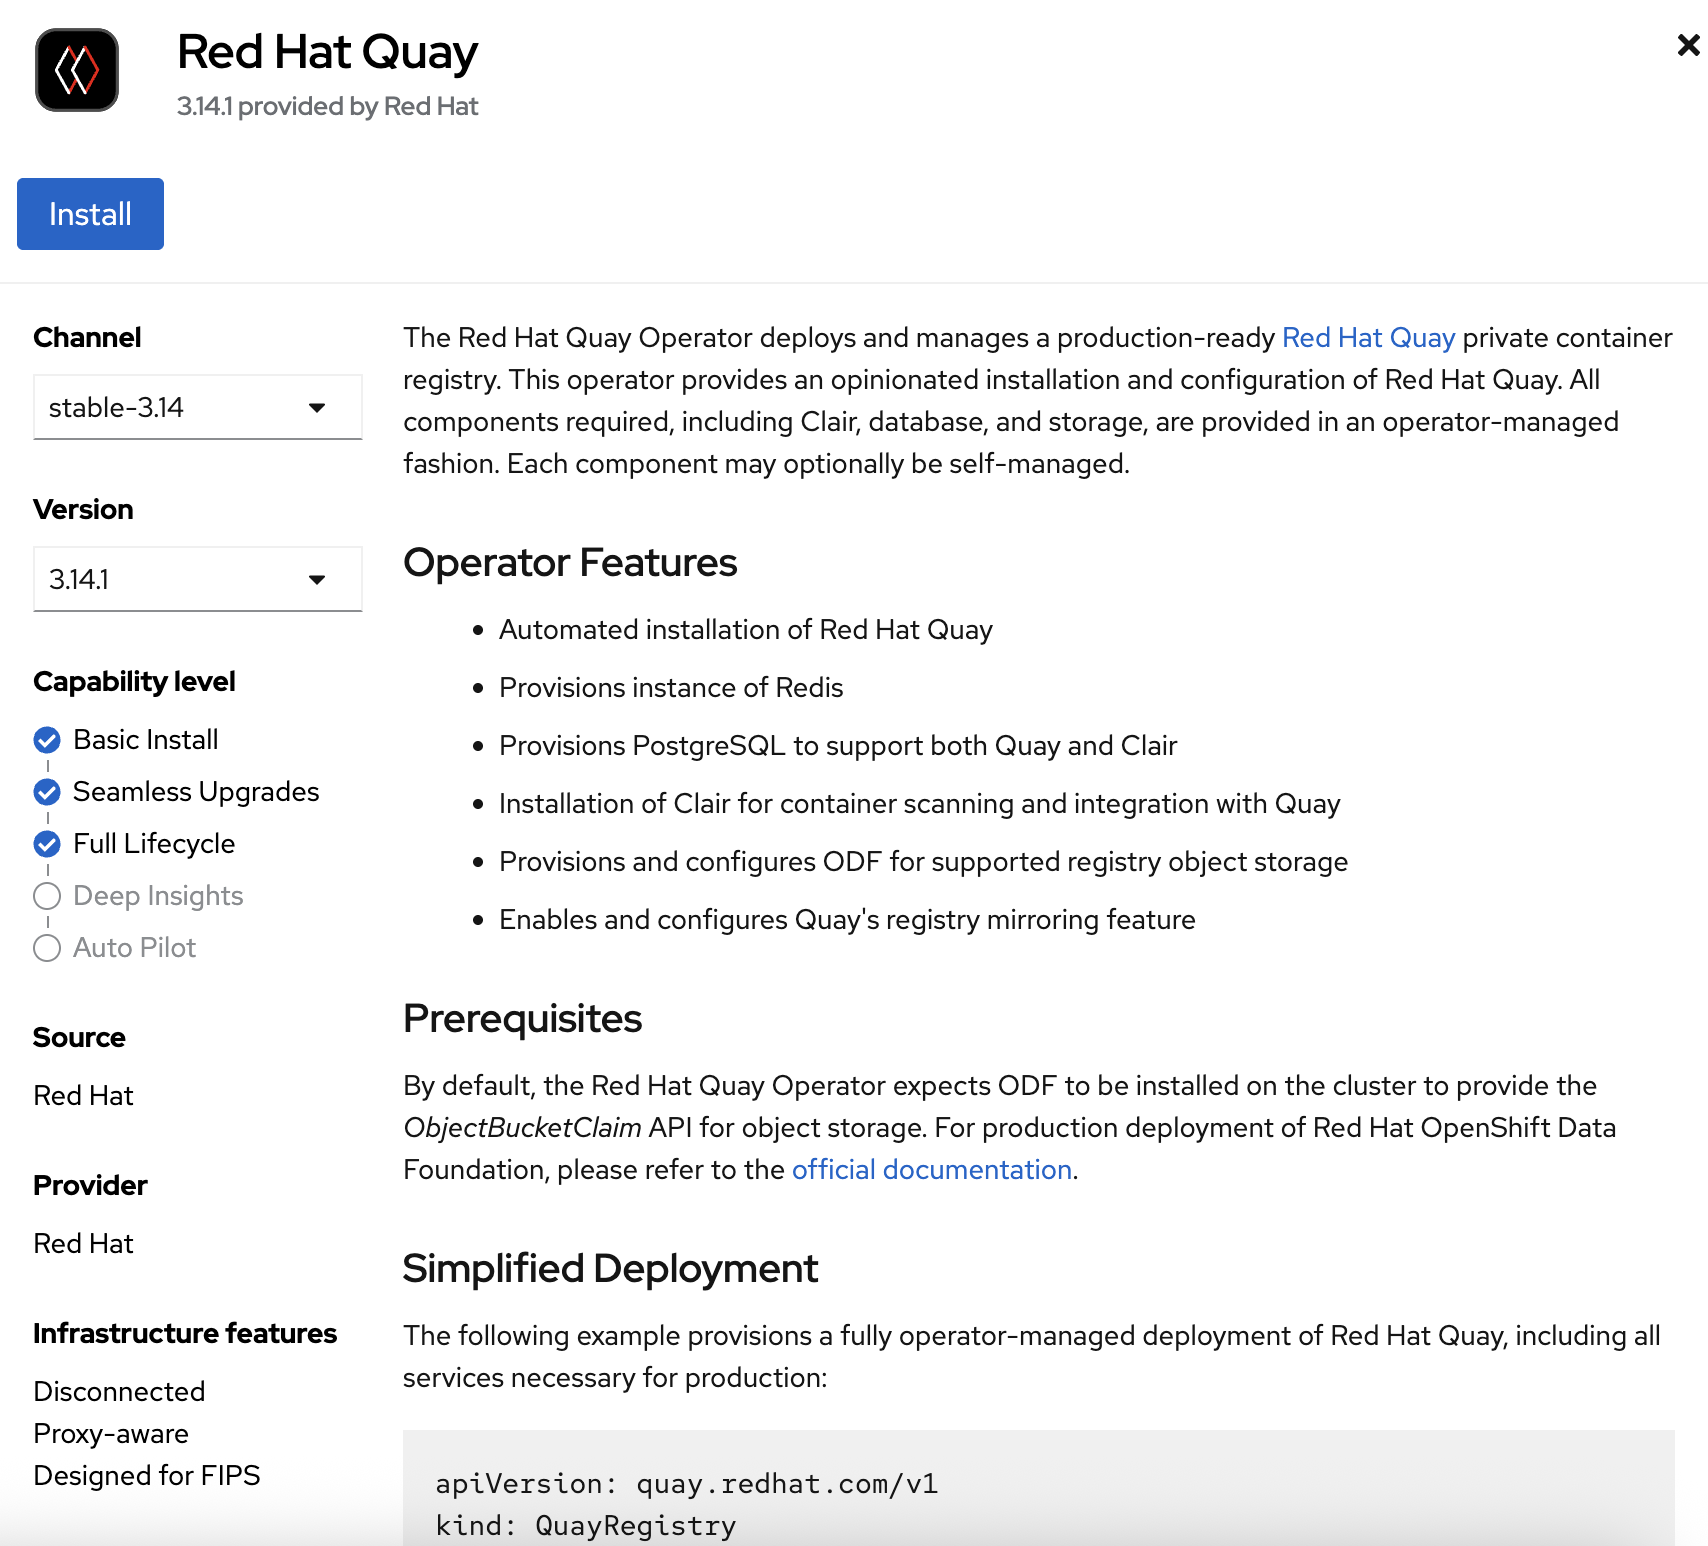Click the Auto Pilot empty circle
Screen dimensions: 1708x1546
click(x=47, y=948)
